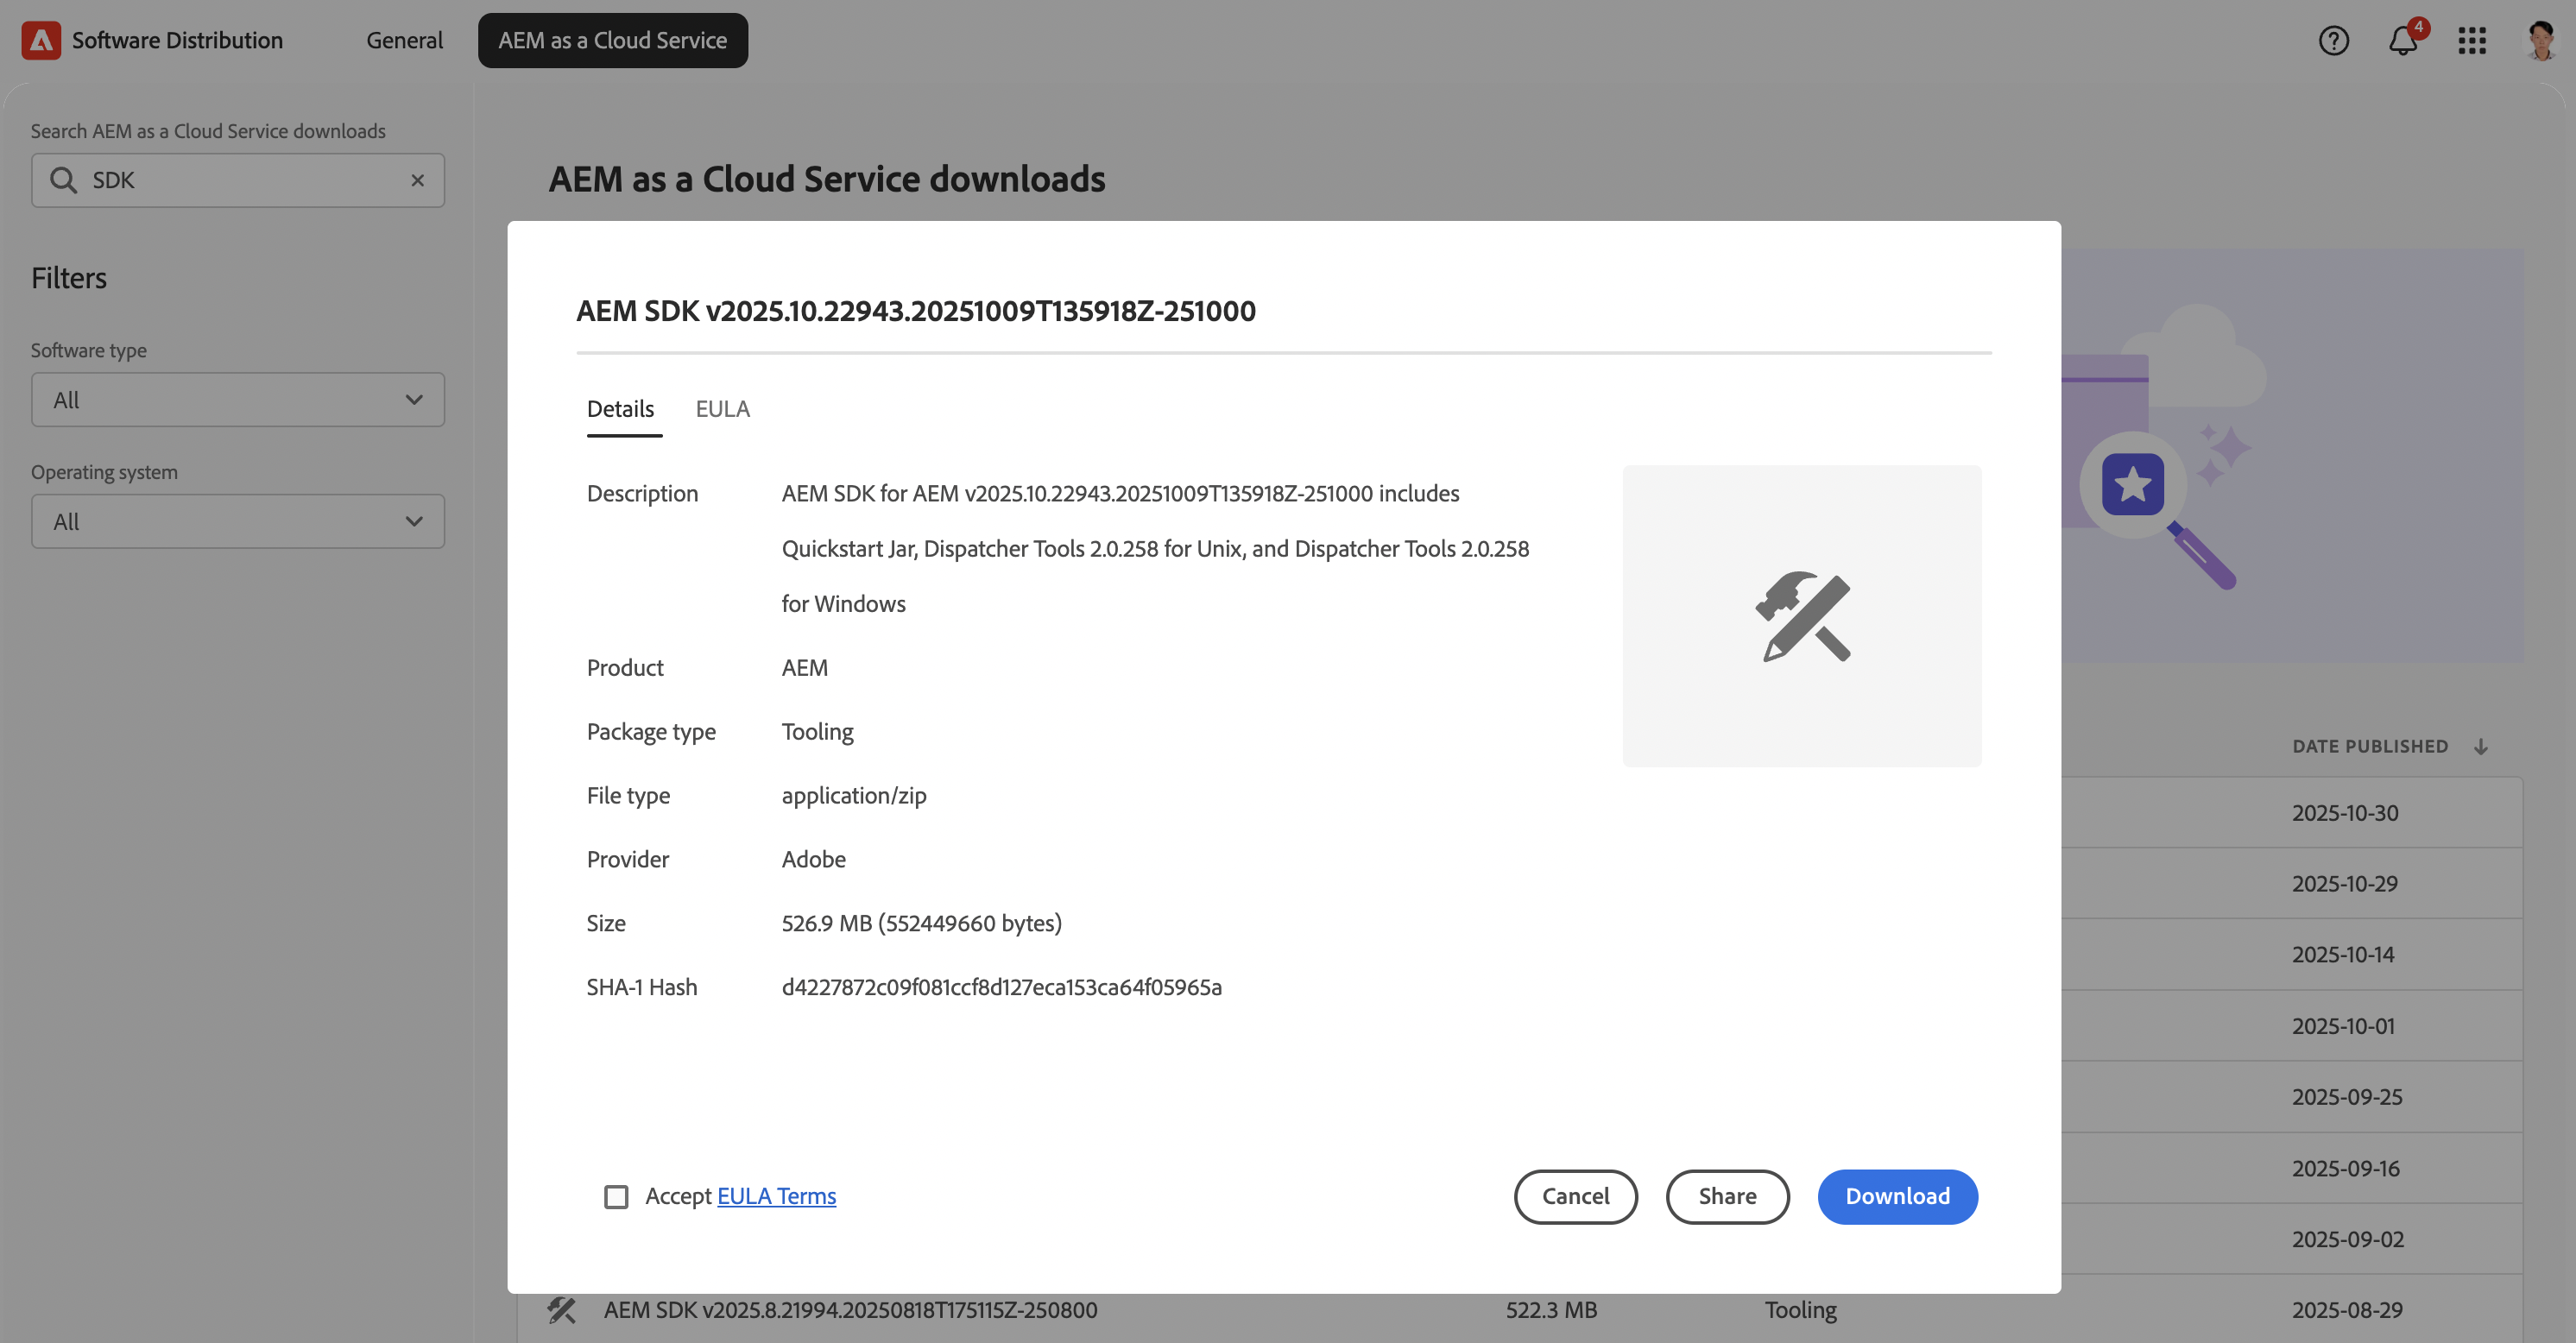Open the notifications bell icon
This screenshot has width=2576, height=1343.
pos(2402,41)
